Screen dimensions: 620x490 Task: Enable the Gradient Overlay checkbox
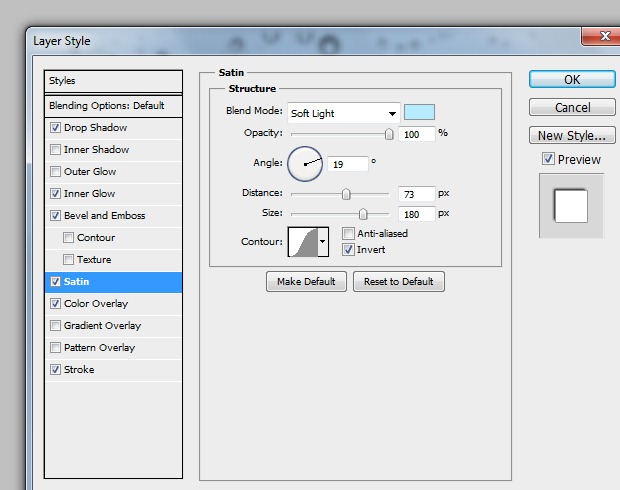pos(55,325)
